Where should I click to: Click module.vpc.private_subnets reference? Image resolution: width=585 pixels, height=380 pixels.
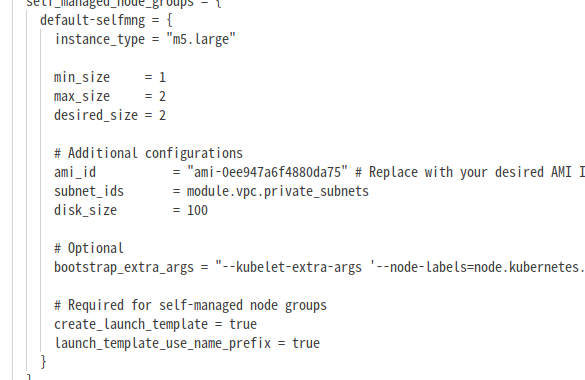tap(278, 191)
